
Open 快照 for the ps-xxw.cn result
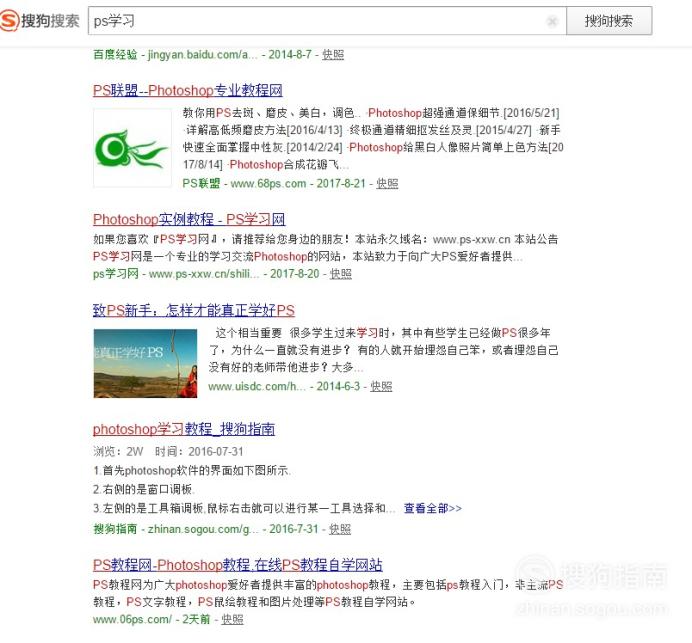(341, 274)
